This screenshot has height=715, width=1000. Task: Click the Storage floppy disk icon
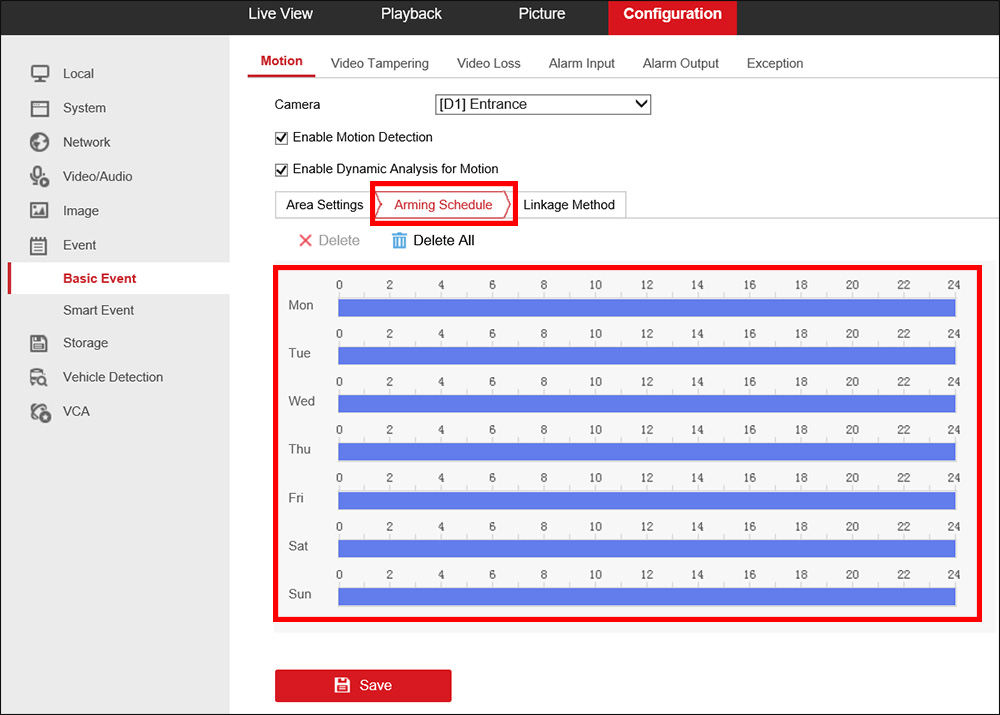38,343
